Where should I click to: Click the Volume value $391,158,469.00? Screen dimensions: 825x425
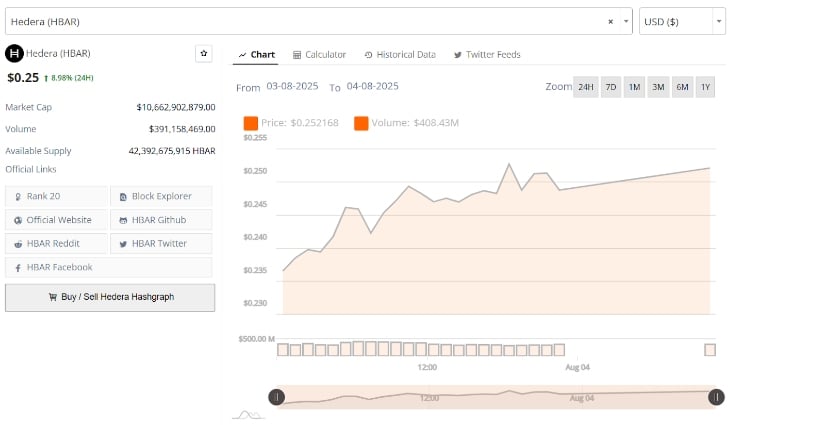coord(182,129)
